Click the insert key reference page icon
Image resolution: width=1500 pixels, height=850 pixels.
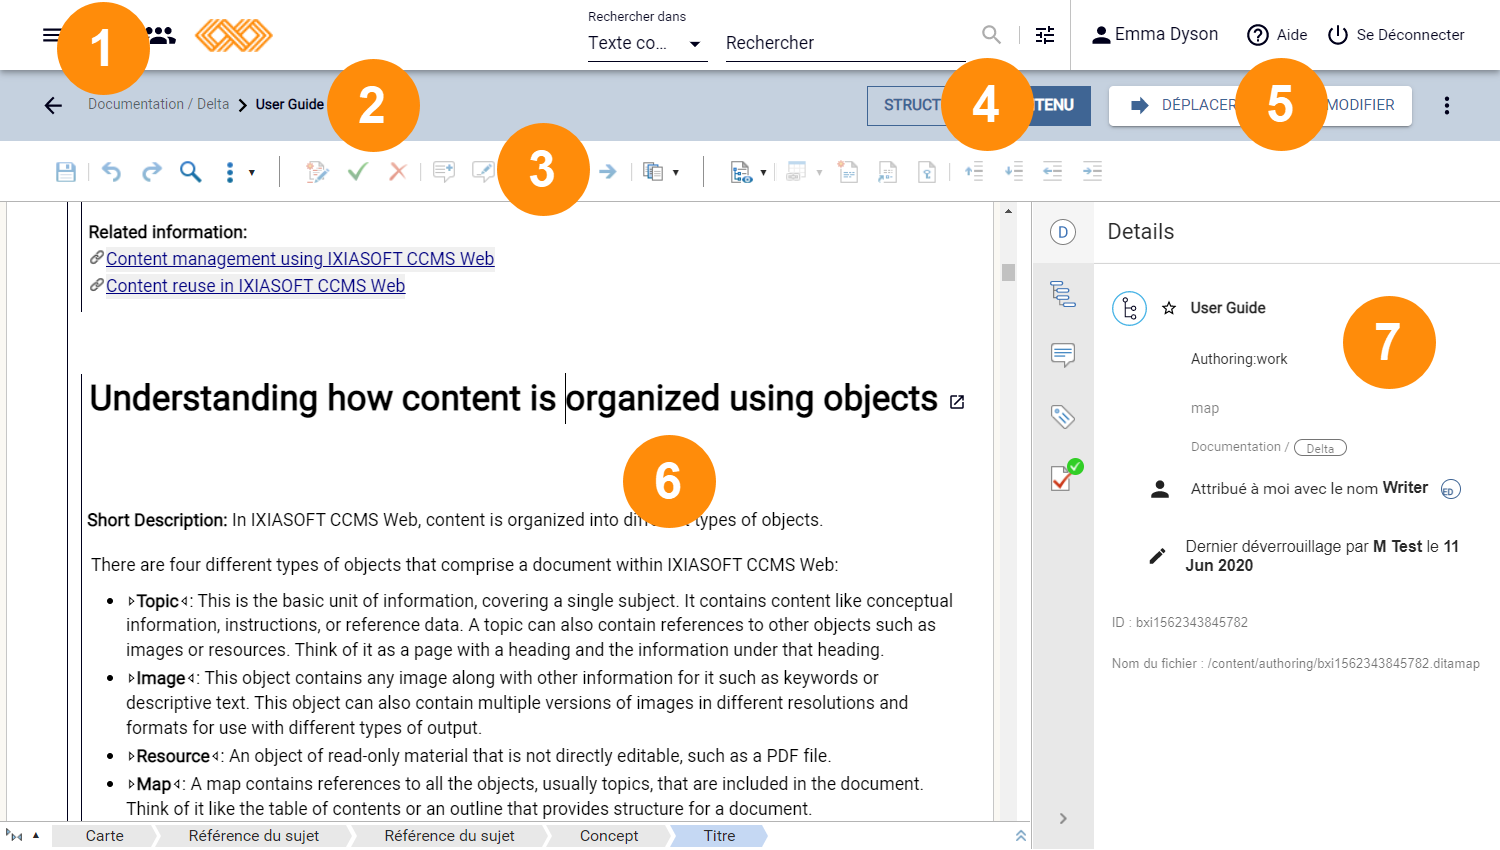(927, 172)
